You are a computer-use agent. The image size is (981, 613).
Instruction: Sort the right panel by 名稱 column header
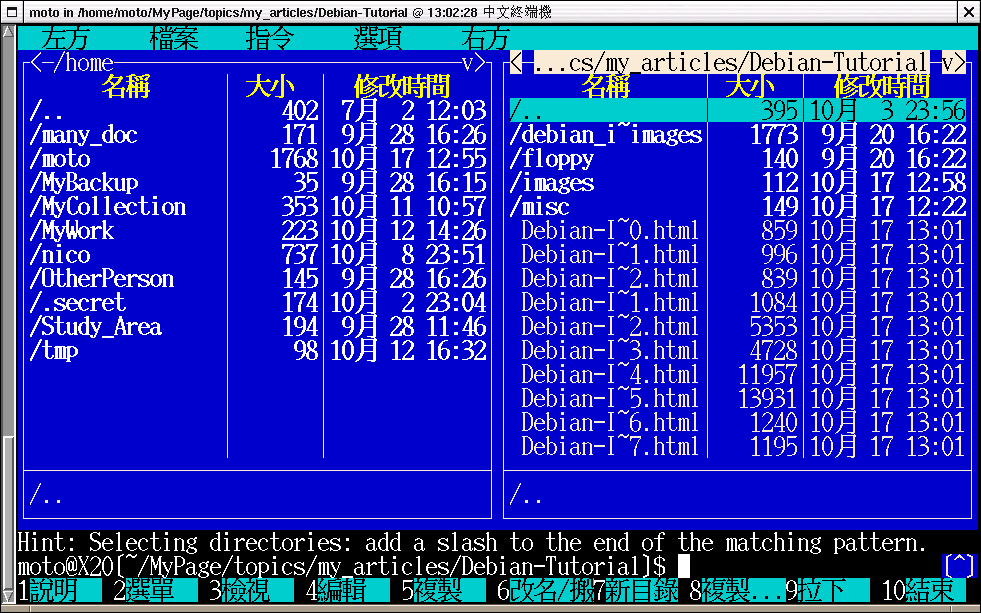click(x=606, y=86)
